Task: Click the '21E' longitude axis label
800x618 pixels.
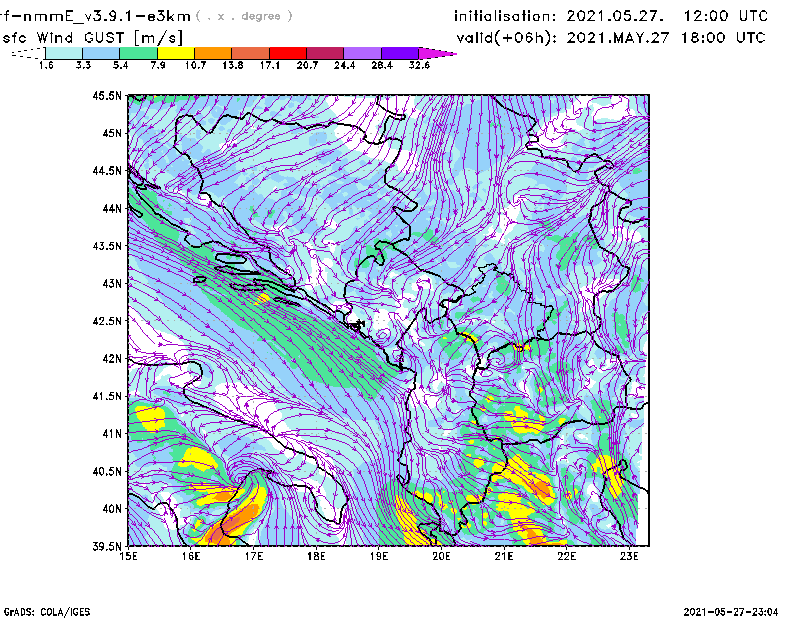Action: point(504,556)
